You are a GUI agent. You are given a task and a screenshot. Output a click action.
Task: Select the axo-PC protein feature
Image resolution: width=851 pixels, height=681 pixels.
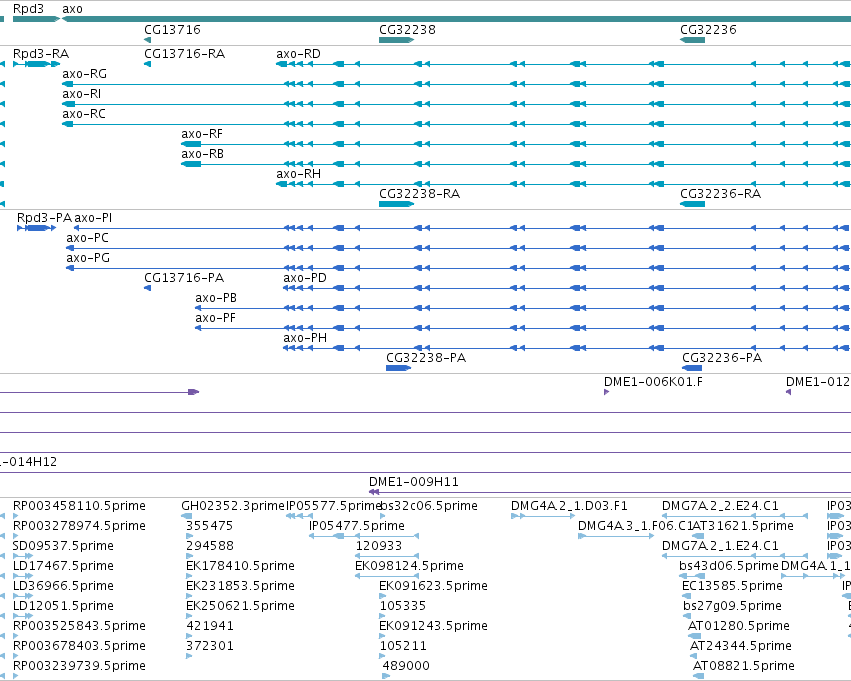[x=87, y=238]
